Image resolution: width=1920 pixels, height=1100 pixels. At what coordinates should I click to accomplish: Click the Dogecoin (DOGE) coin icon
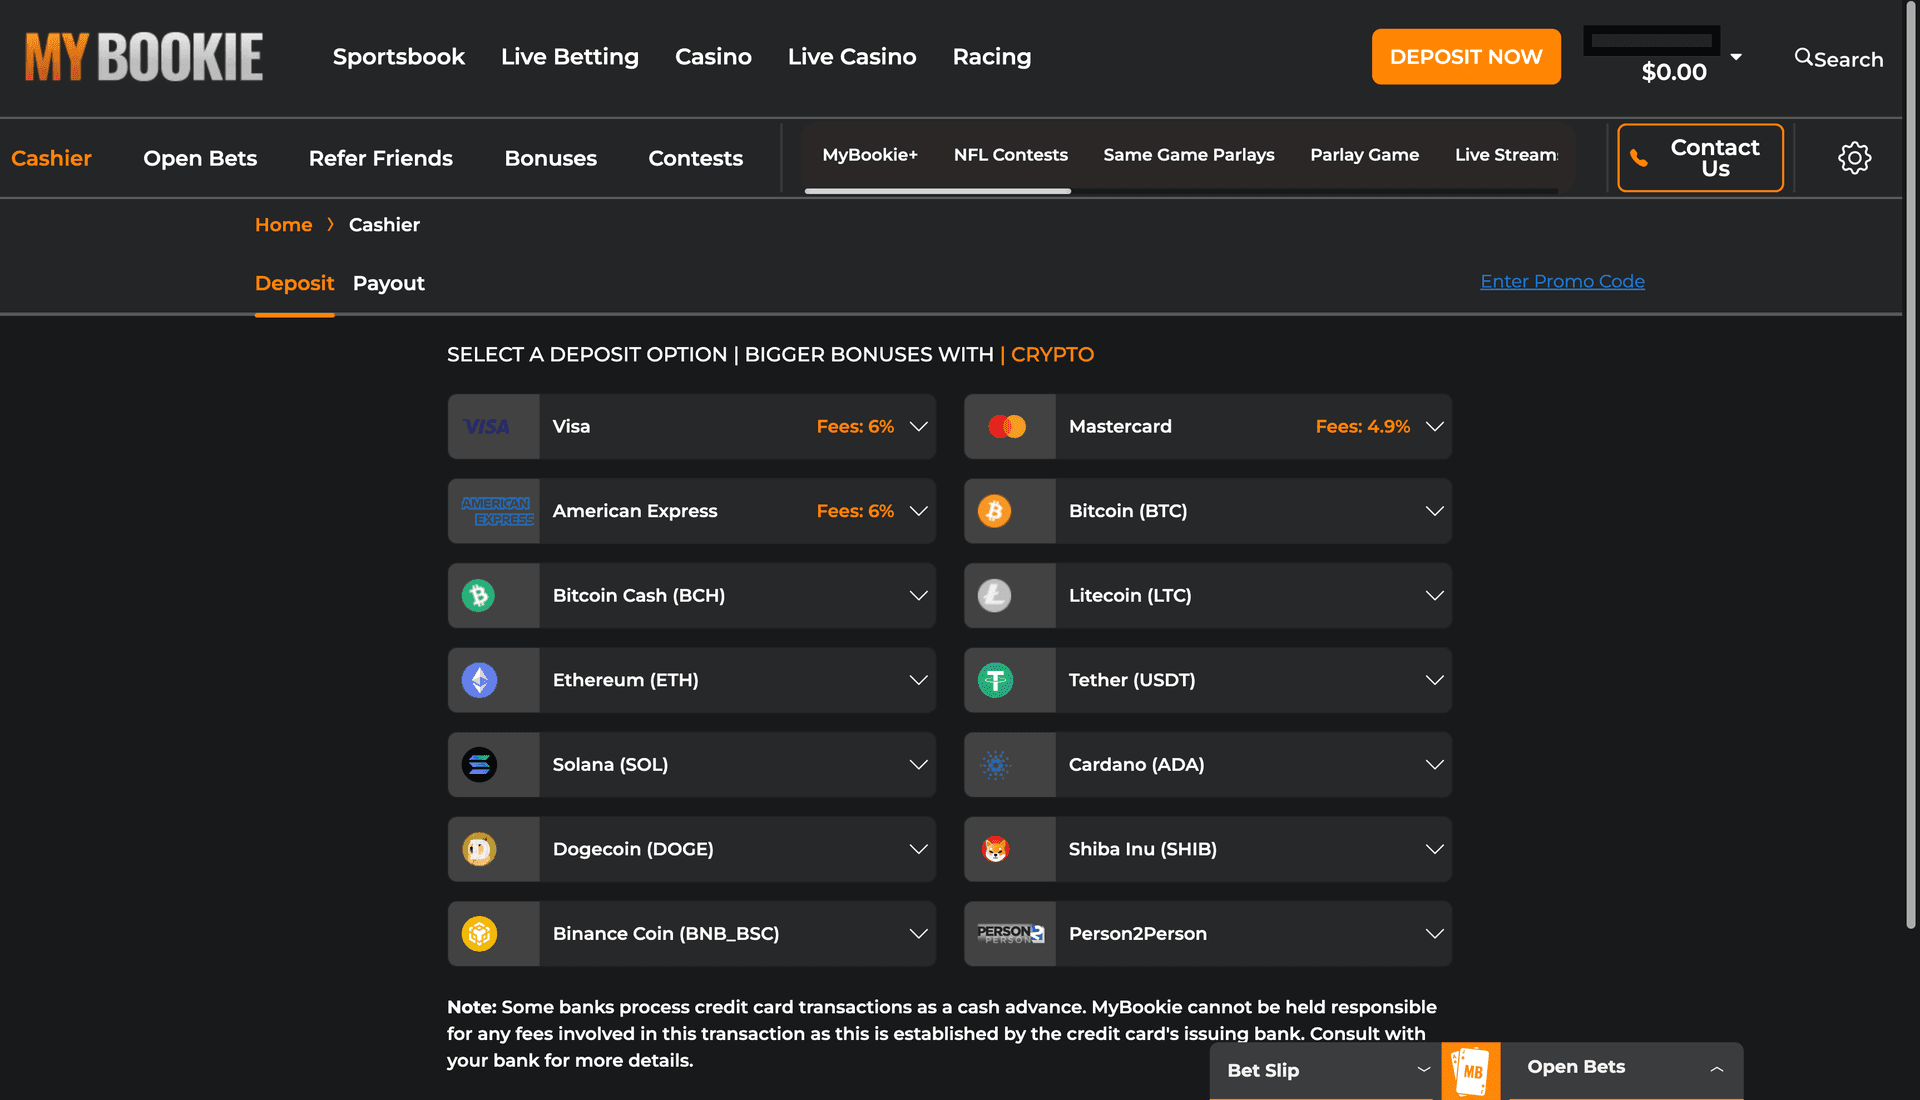click(480, 849)
